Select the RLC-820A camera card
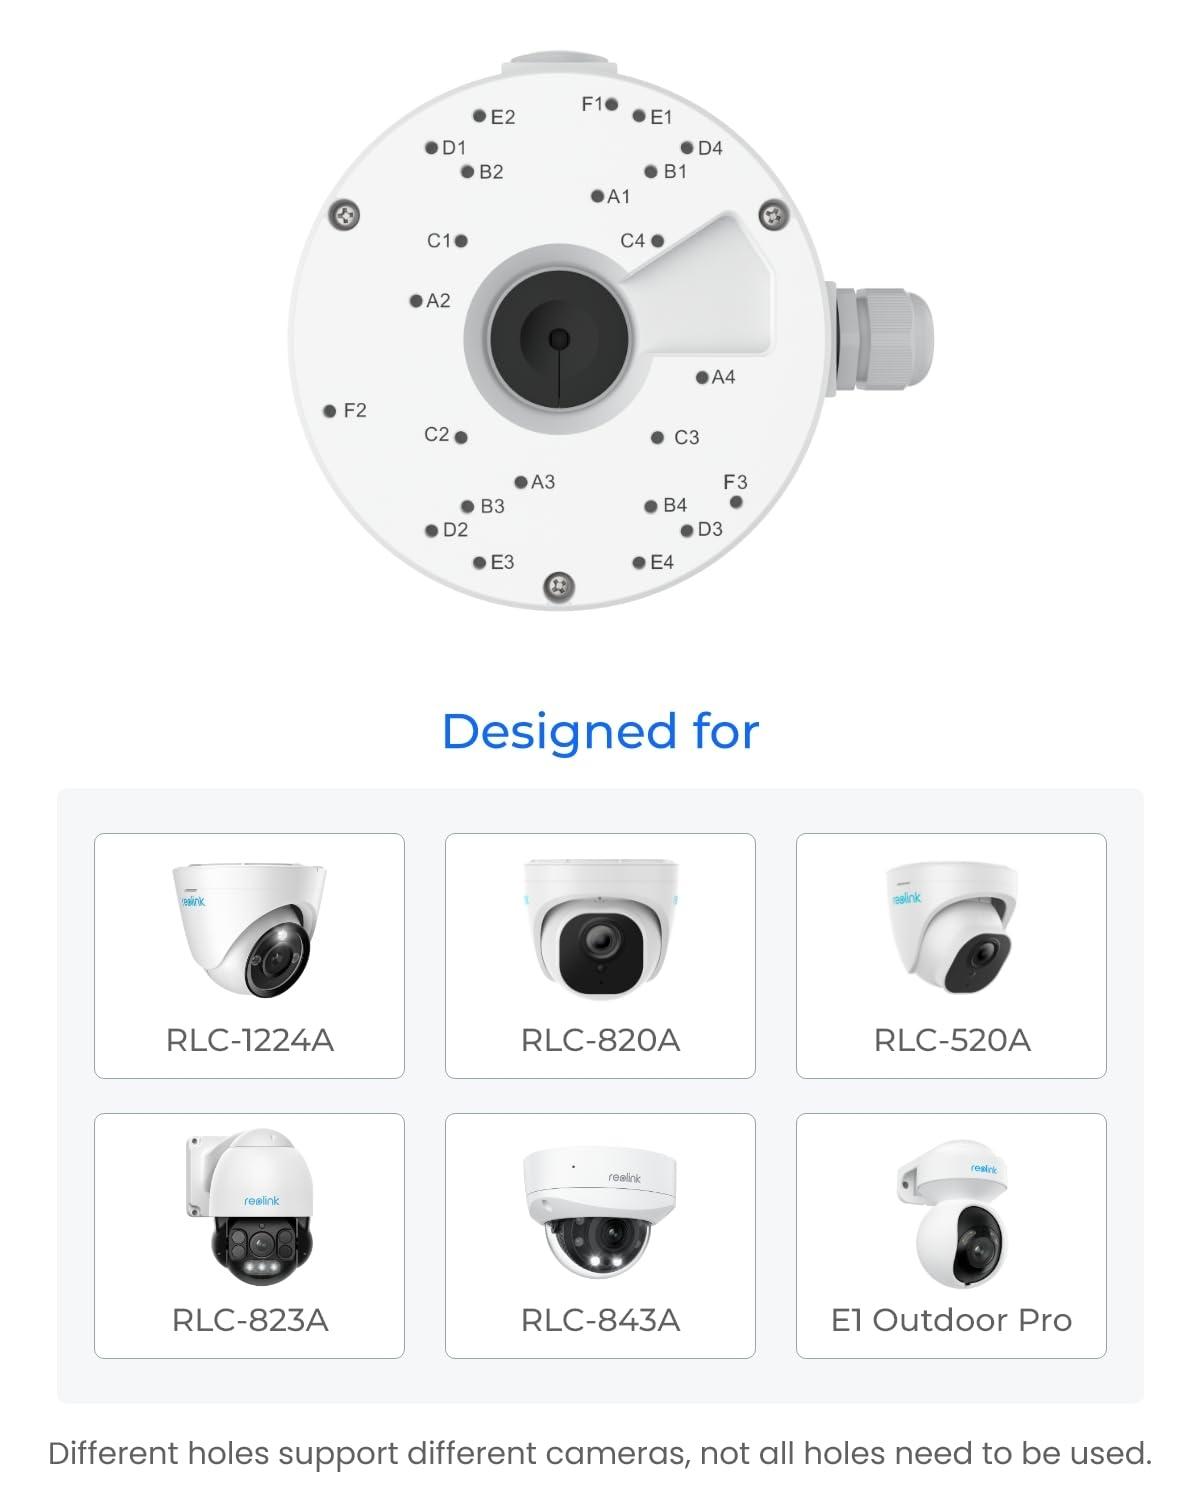This screenshot has width=1200, height=1500. (x=600, y=956)
